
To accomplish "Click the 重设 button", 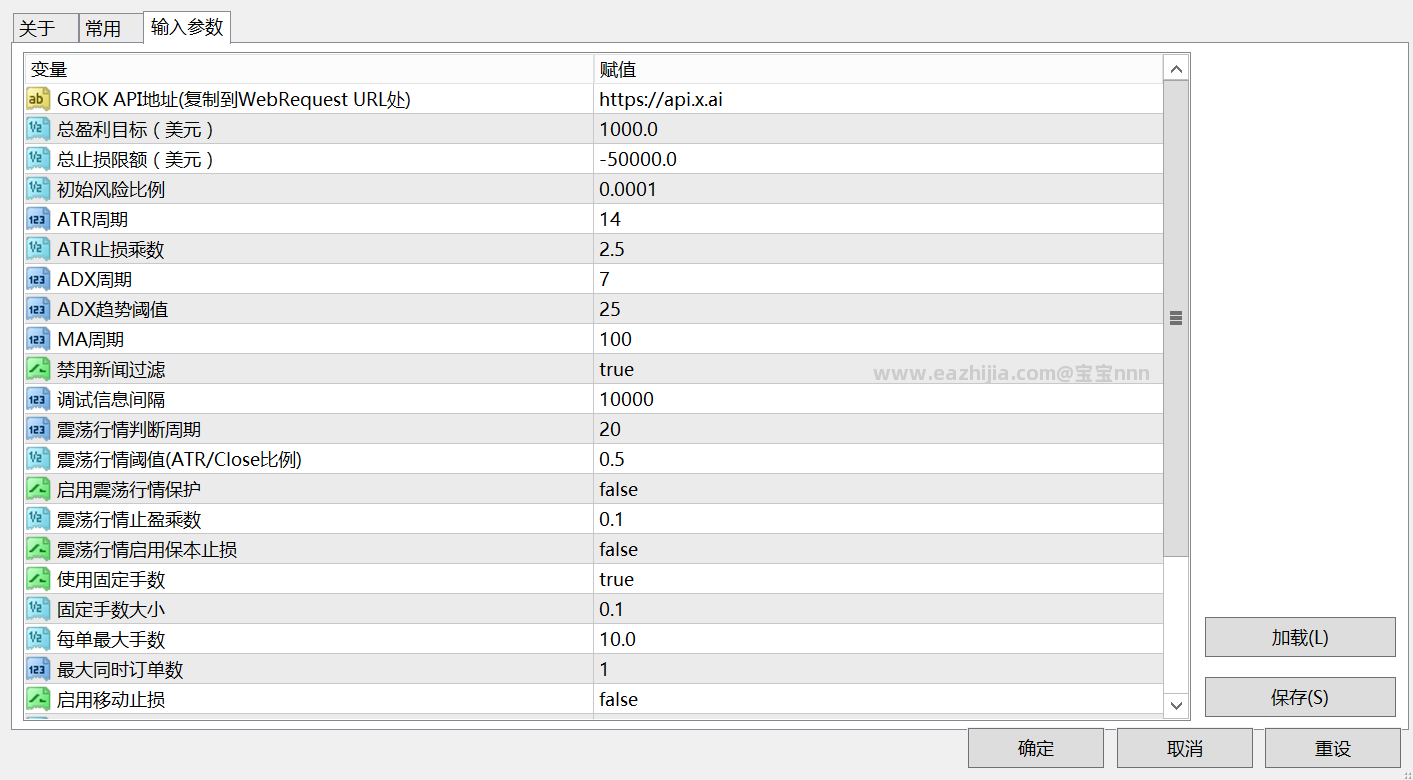I will [x=1333, y=748].
